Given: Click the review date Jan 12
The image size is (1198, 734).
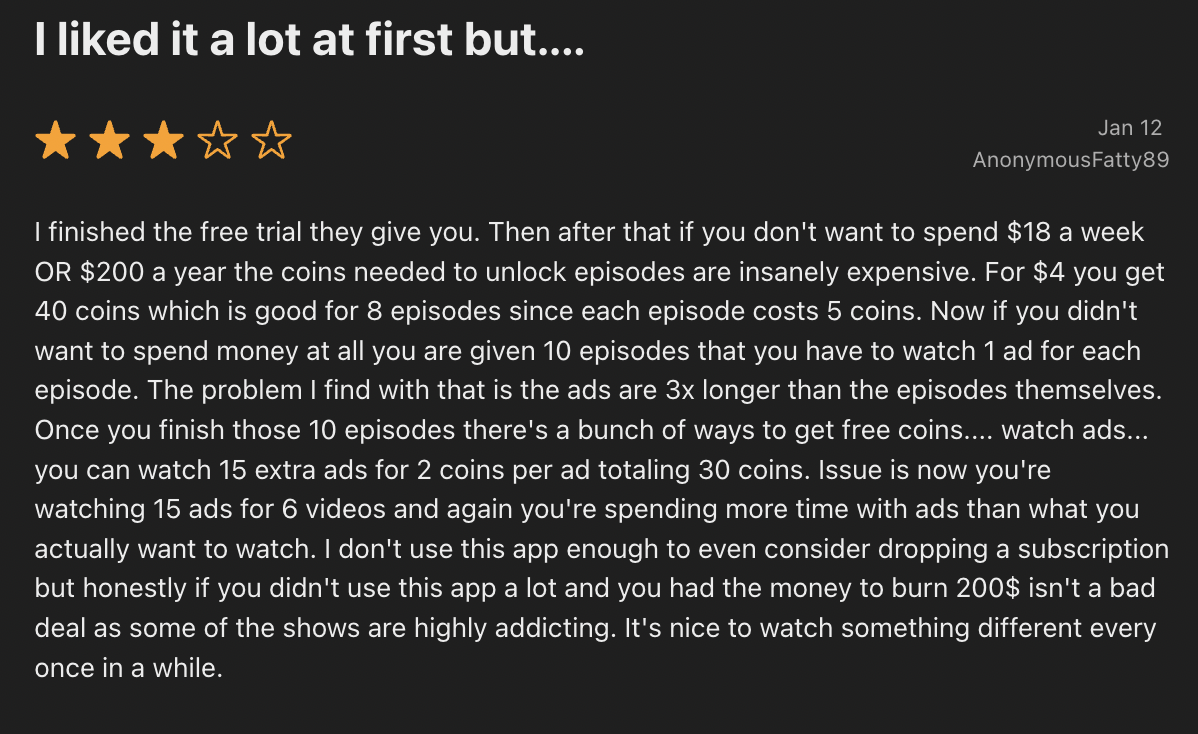Looking at the screenshot, I should pyautogui.click(x=1130, y=128).
